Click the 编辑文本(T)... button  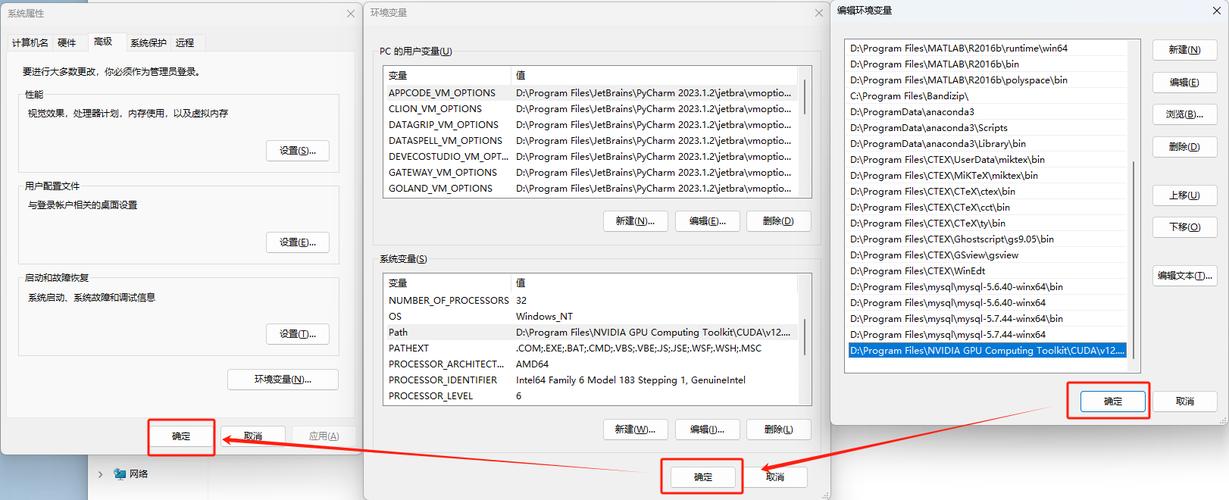click(x=1185, y=275)
